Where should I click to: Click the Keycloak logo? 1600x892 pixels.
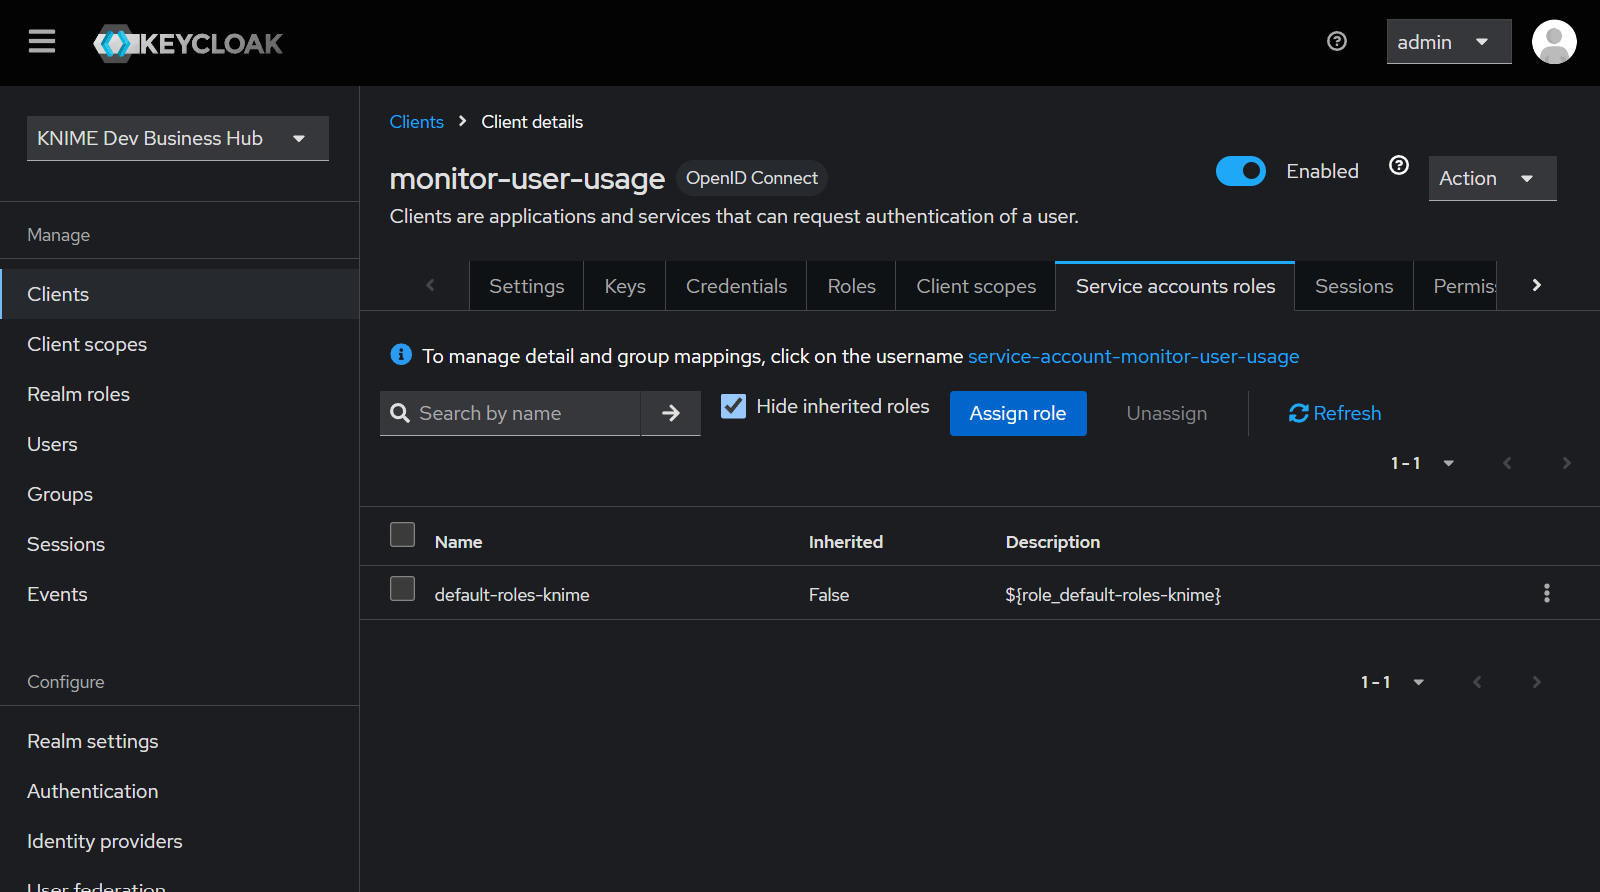[x=188, y=43]
